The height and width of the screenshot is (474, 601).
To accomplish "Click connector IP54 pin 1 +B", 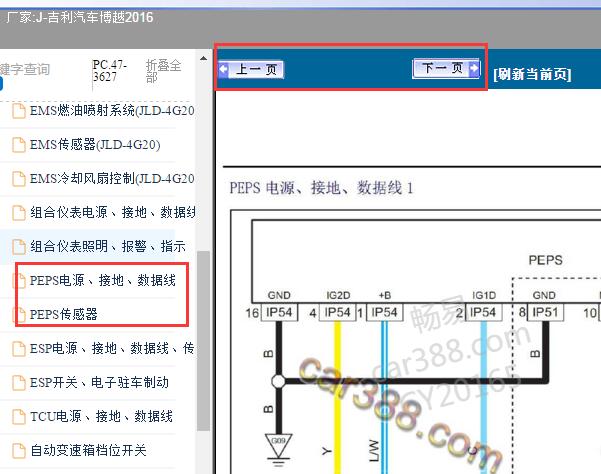I will 384,312.
